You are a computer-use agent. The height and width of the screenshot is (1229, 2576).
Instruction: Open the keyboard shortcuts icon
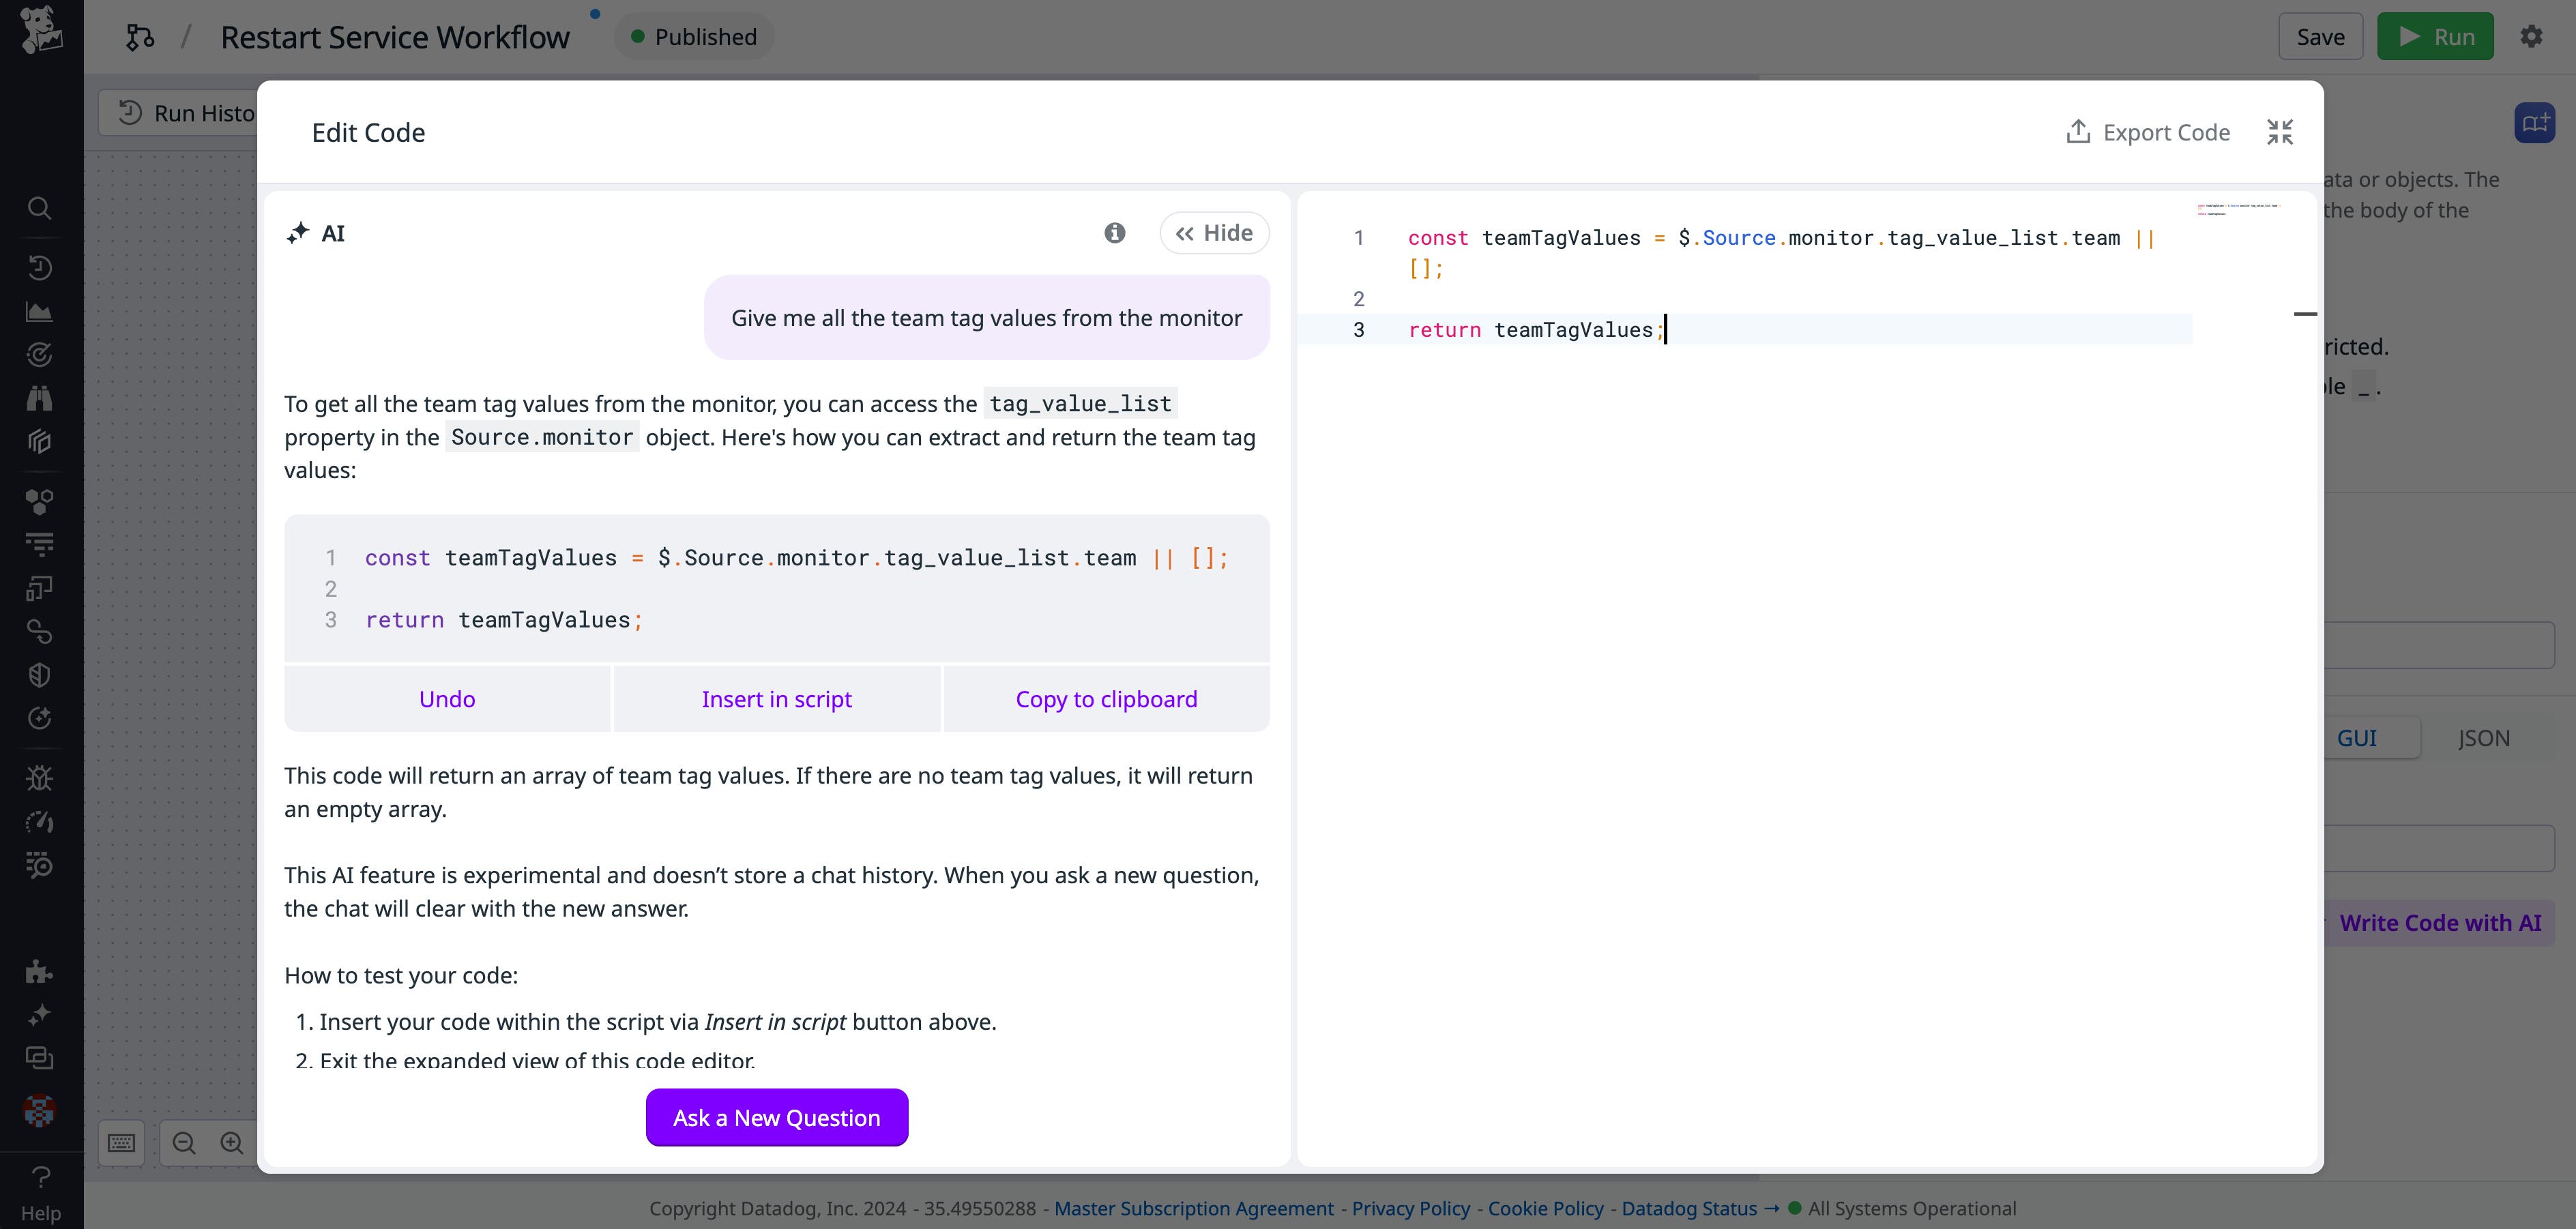121,1143
